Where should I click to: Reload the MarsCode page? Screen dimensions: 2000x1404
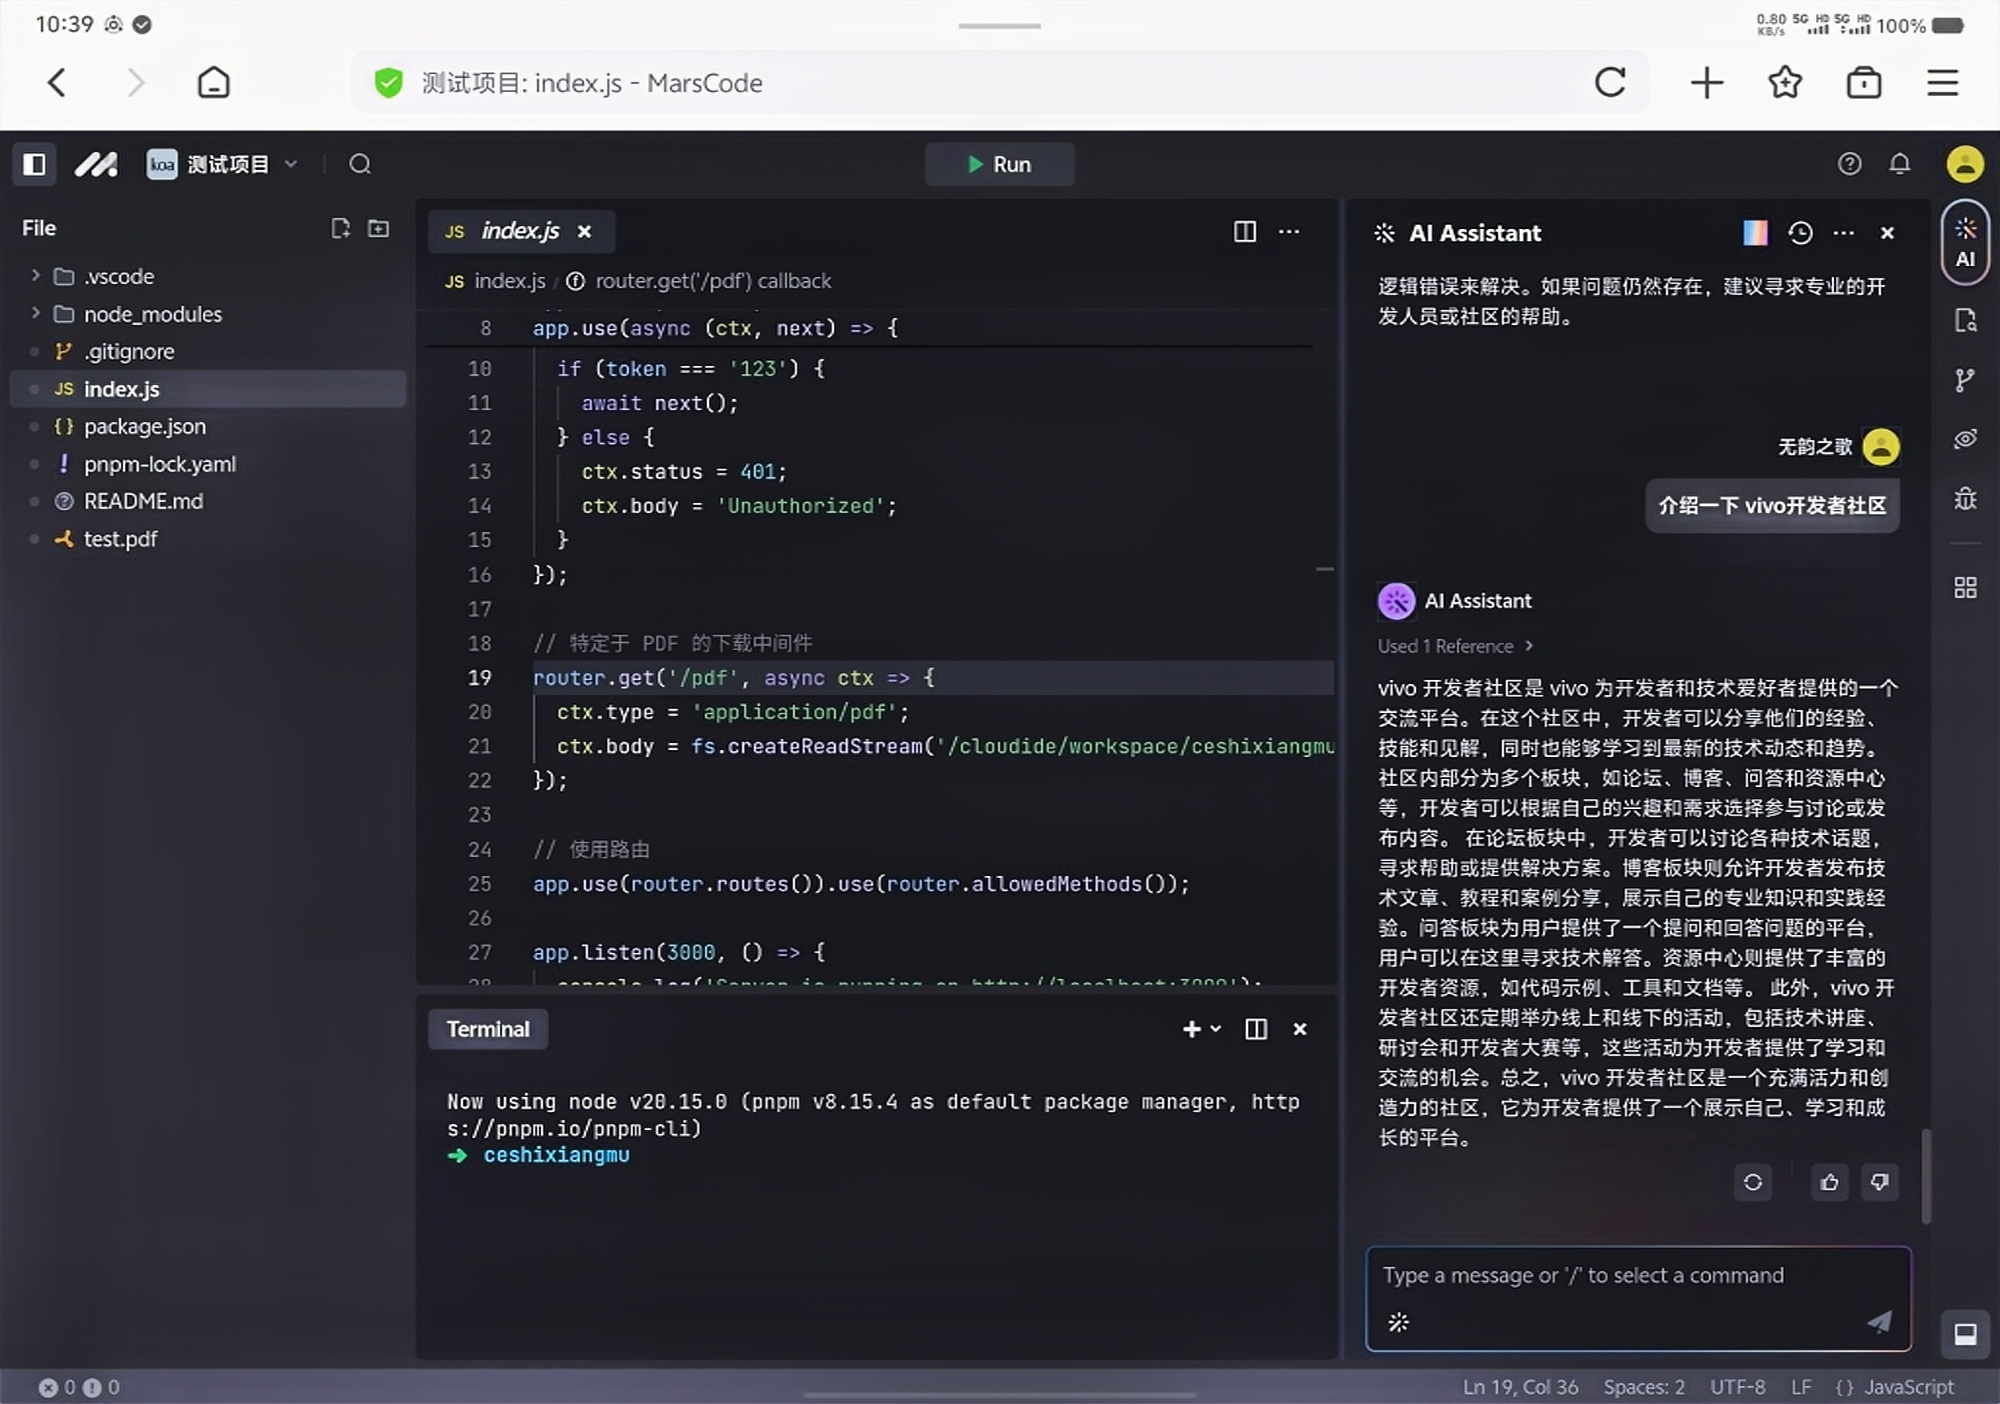tap(1610, 82)
